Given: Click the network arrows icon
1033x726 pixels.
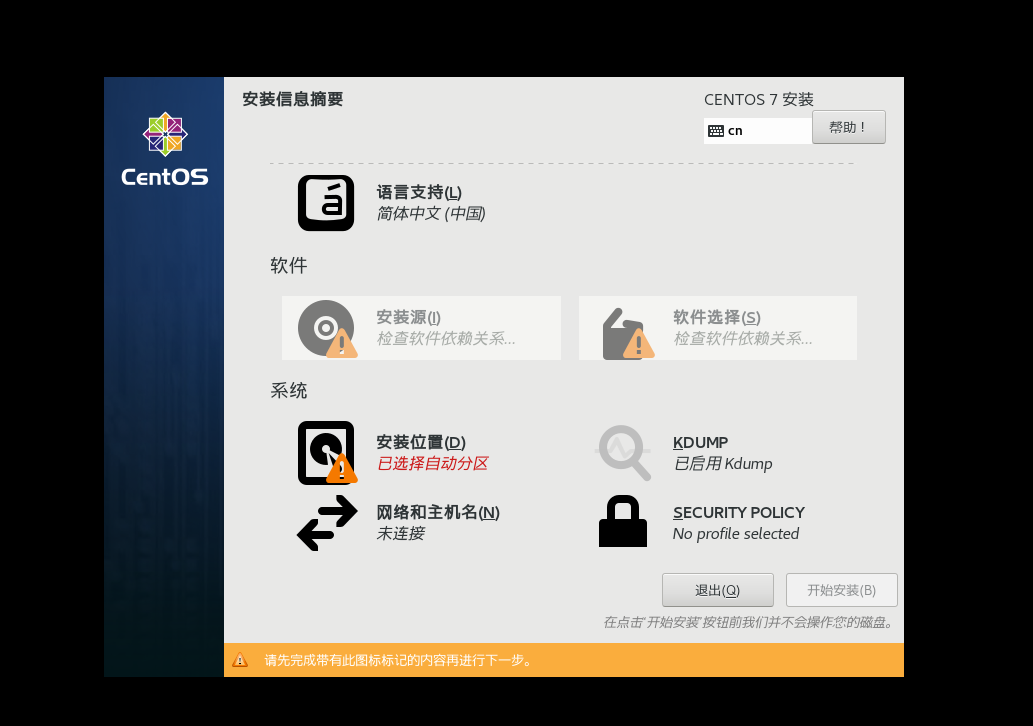Looking at the screenshot, I should click(x=327, y=523).
